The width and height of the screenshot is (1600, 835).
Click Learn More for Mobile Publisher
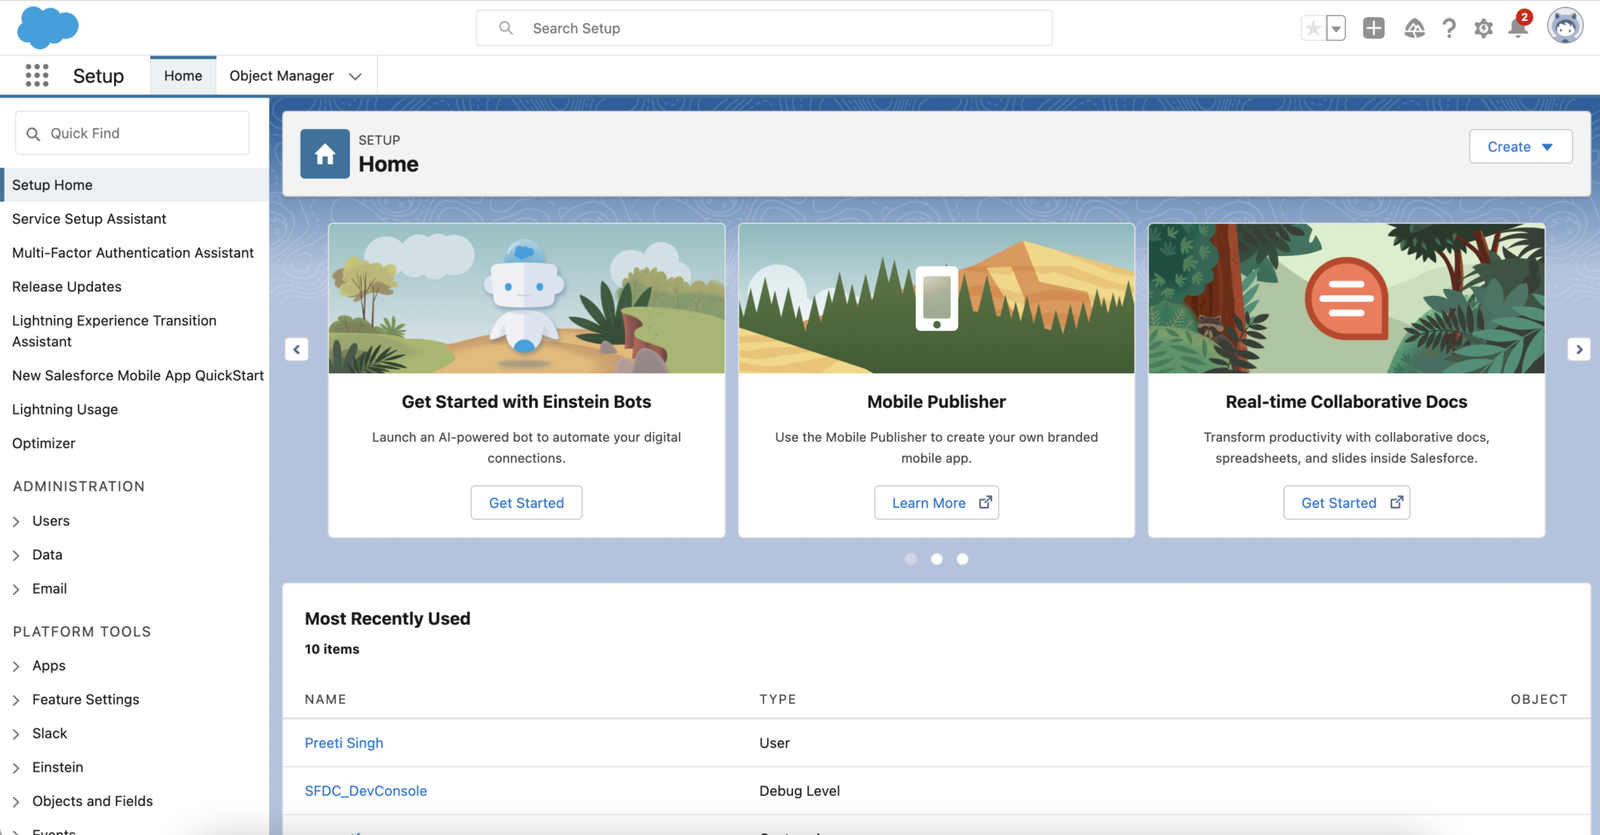click(936, 502)
